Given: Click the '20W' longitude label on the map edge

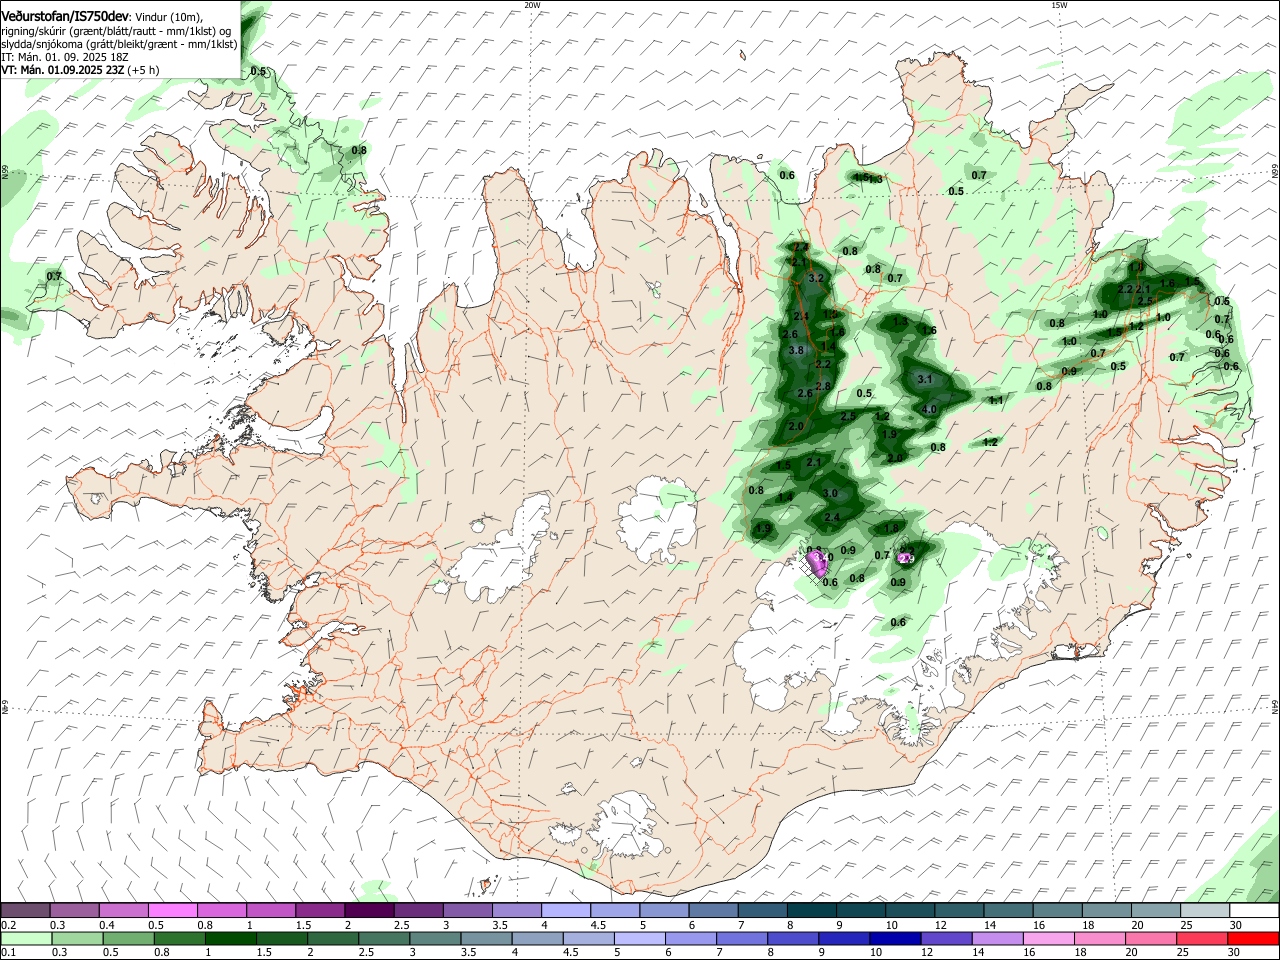Looking at the screenshot, I should [x=532, y=5].
